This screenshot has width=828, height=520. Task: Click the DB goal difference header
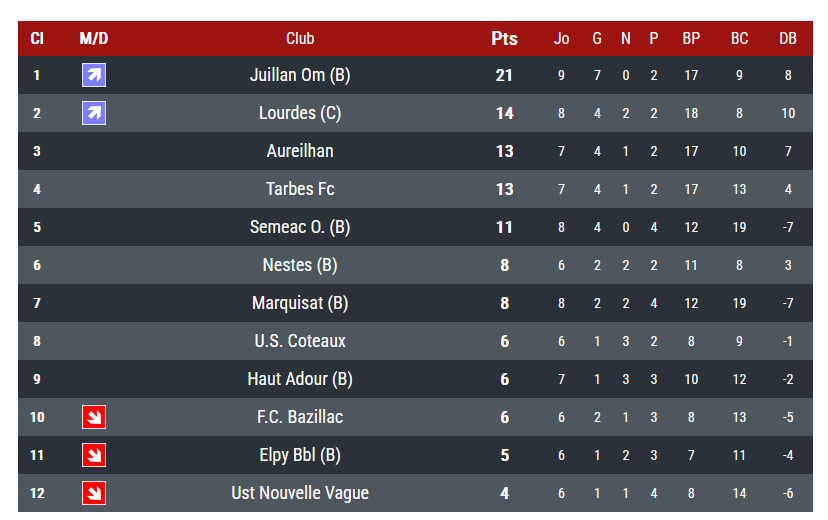click(788, 38)
